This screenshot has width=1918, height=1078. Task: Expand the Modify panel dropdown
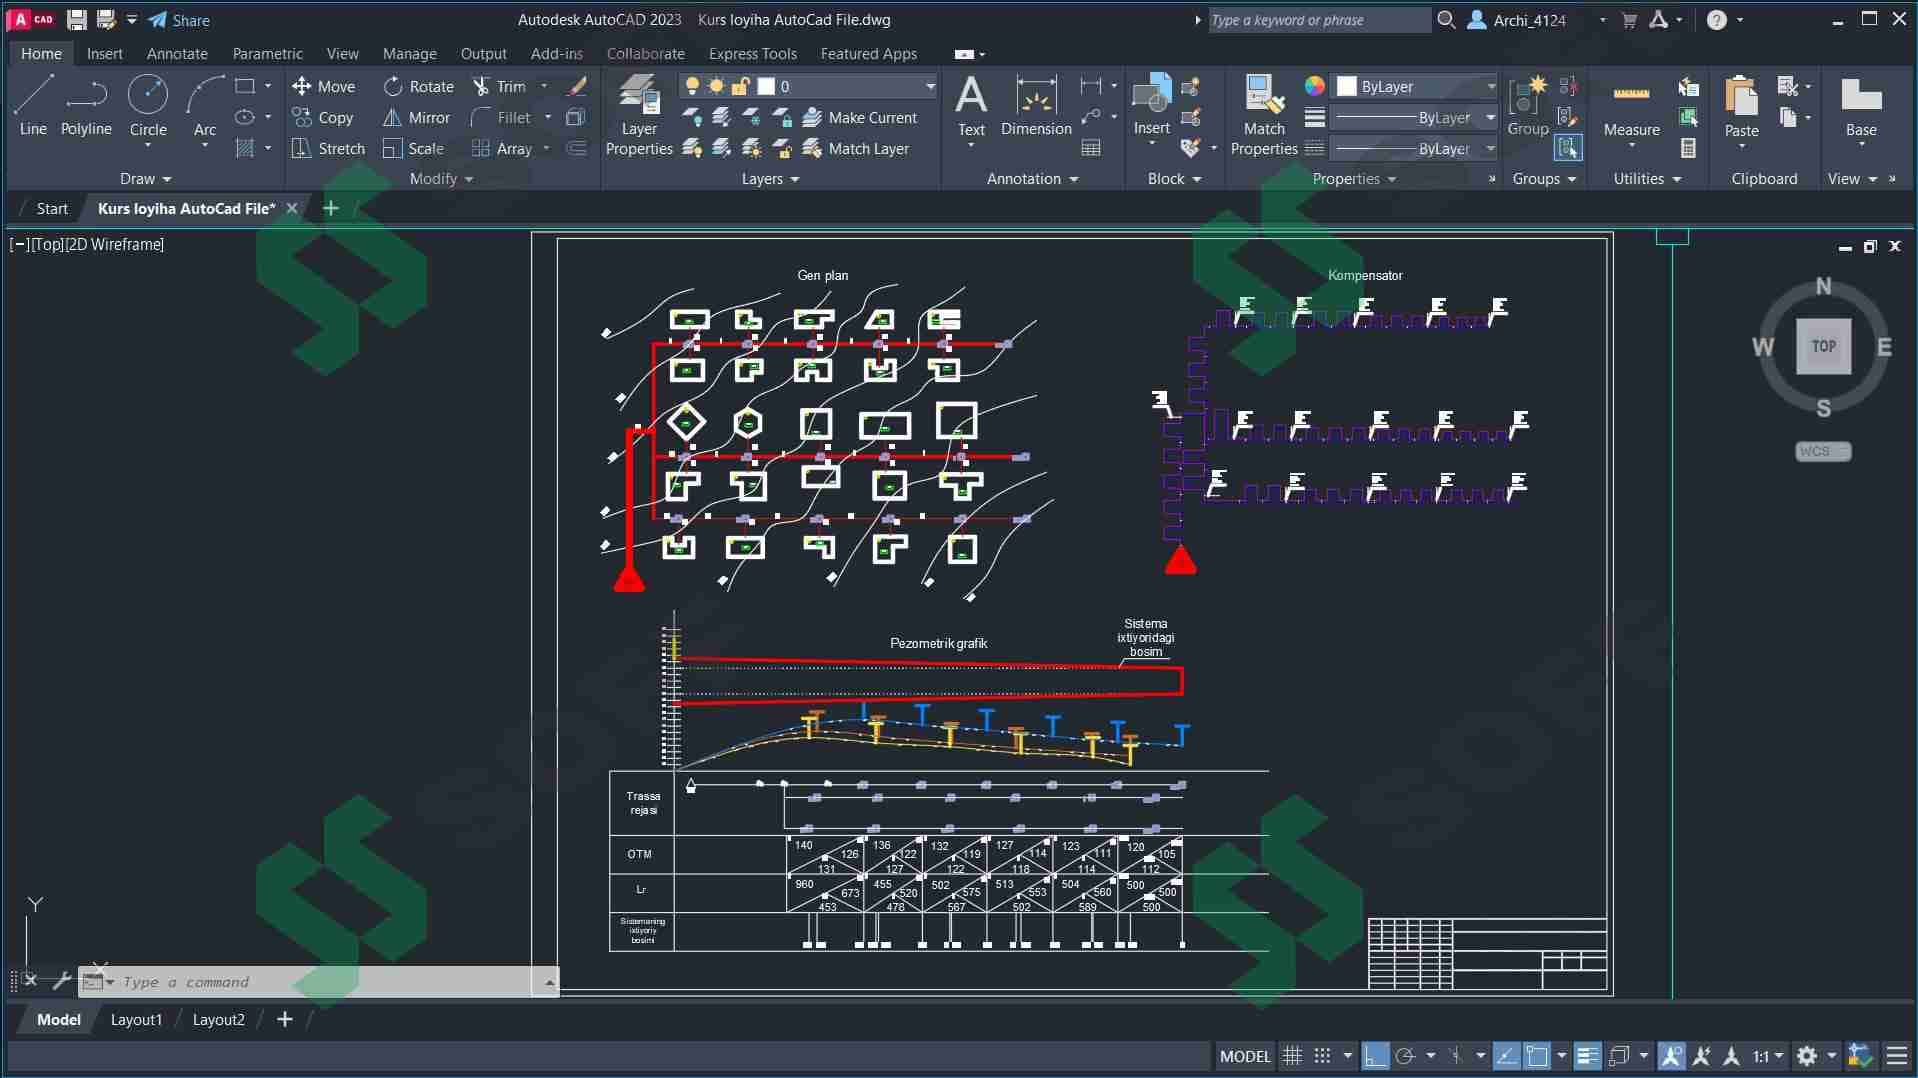tap(441, 179)
